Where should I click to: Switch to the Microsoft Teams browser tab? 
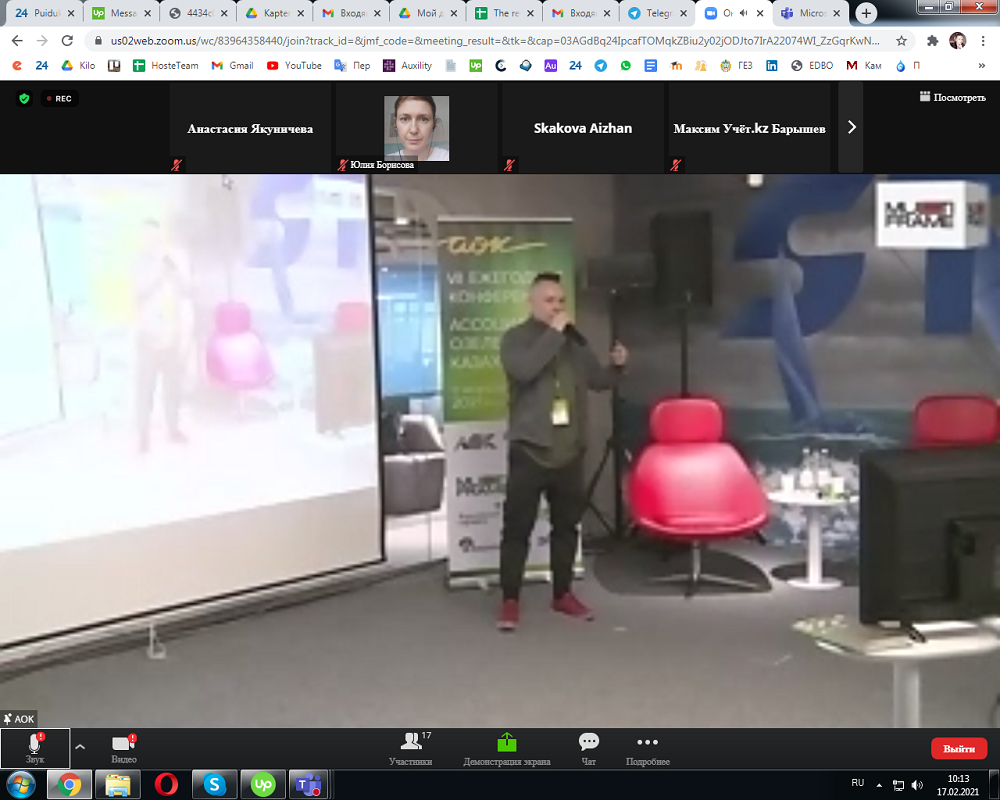coord(802,14)
